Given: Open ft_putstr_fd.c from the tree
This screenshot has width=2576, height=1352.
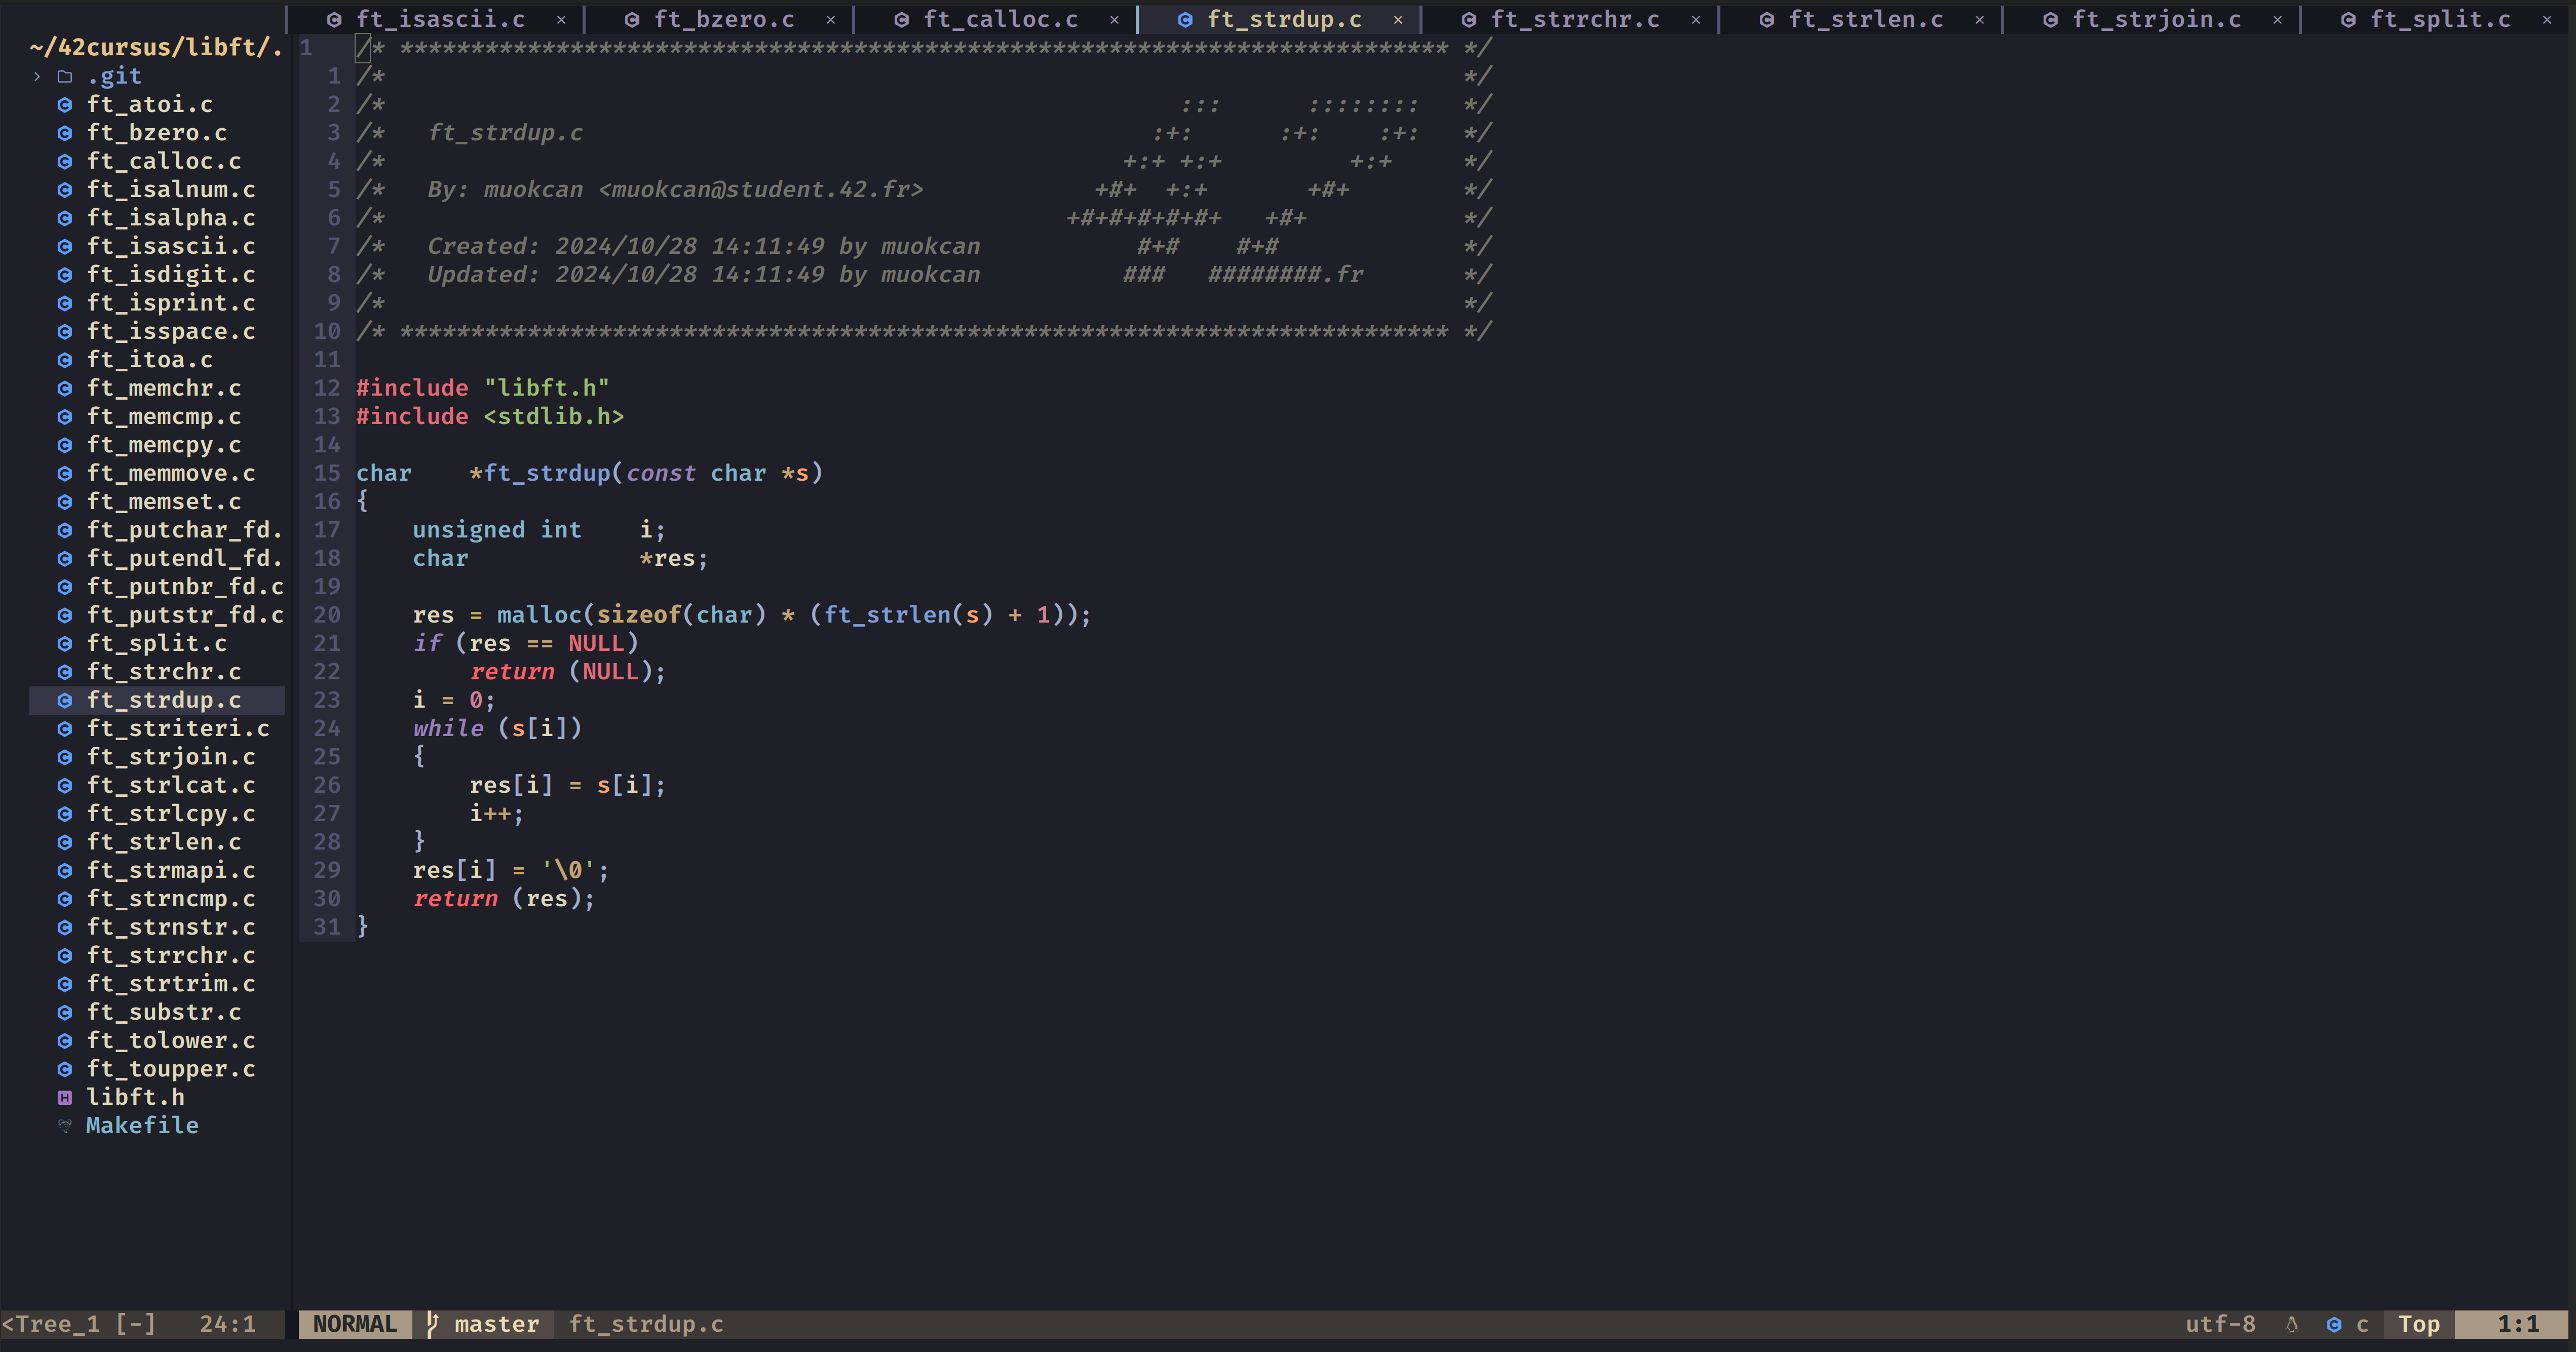Looking at the screenshot, I should coord(185,615).
